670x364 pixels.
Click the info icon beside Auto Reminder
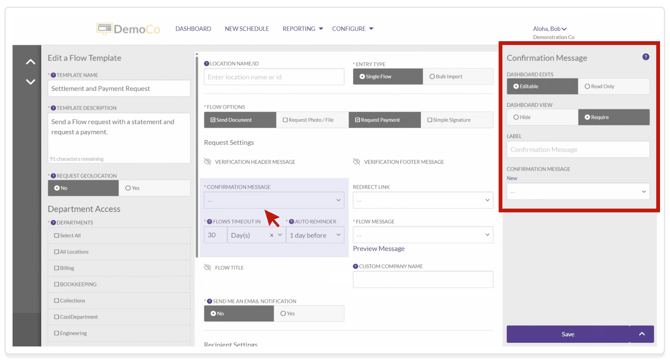pos(291,222)
